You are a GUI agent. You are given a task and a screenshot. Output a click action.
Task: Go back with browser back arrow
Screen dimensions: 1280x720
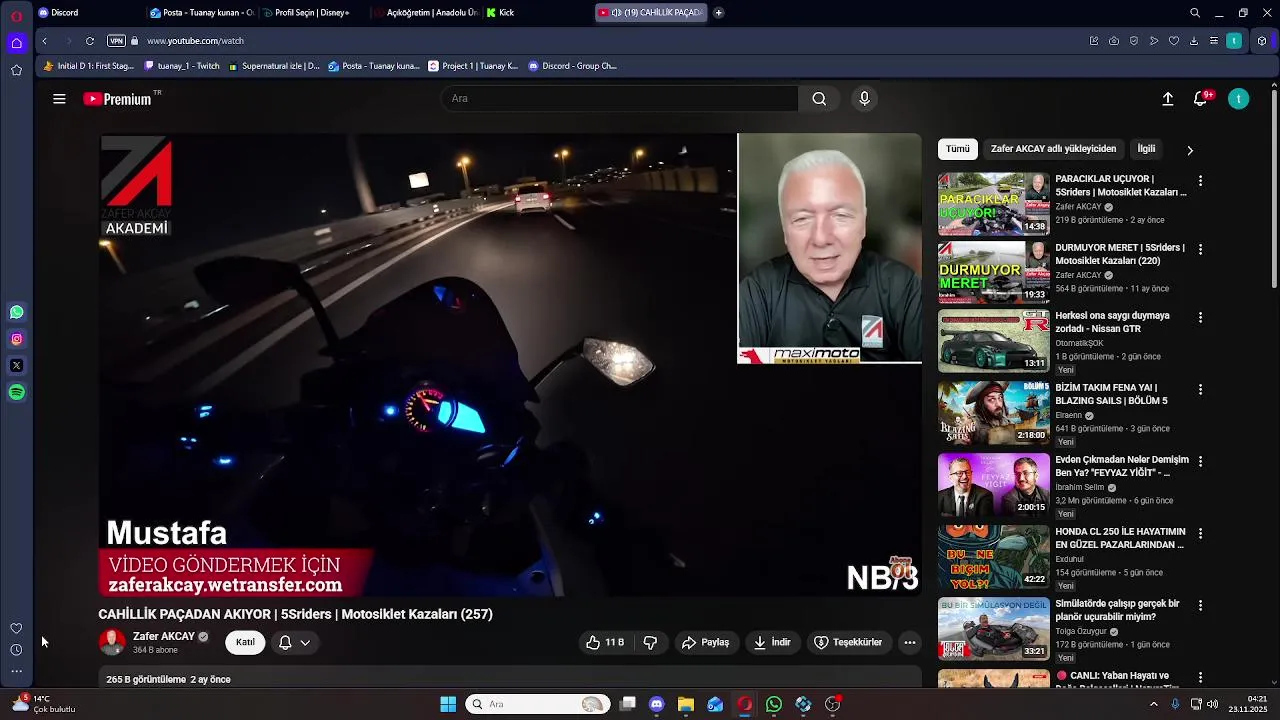(x=45, y=41)
